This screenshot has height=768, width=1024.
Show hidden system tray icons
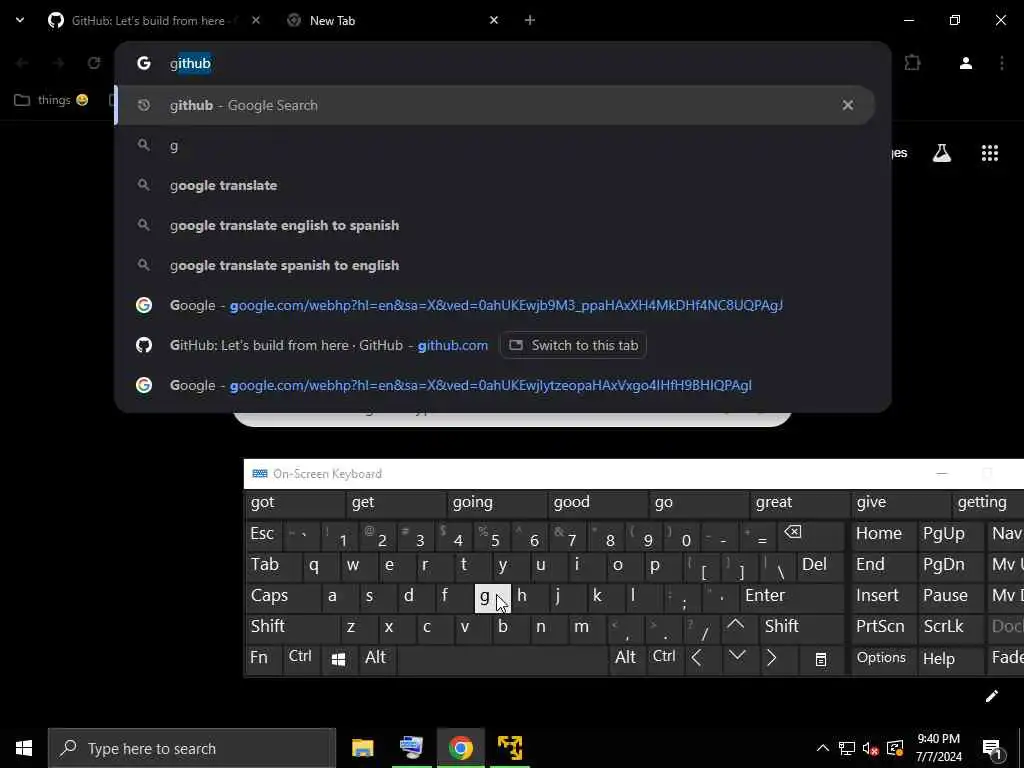pos(823,748)
